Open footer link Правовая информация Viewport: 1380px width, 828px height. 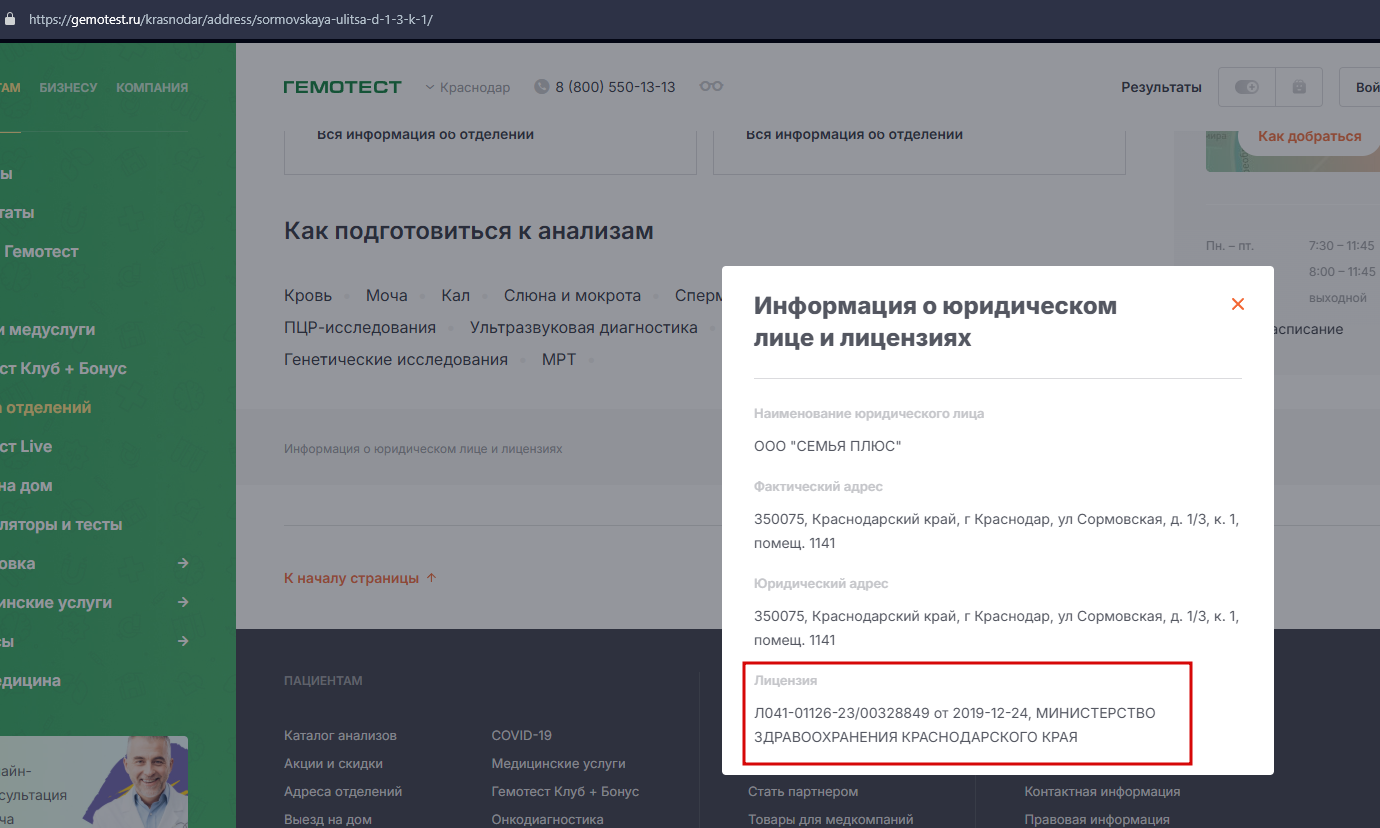pos(1097,819)
